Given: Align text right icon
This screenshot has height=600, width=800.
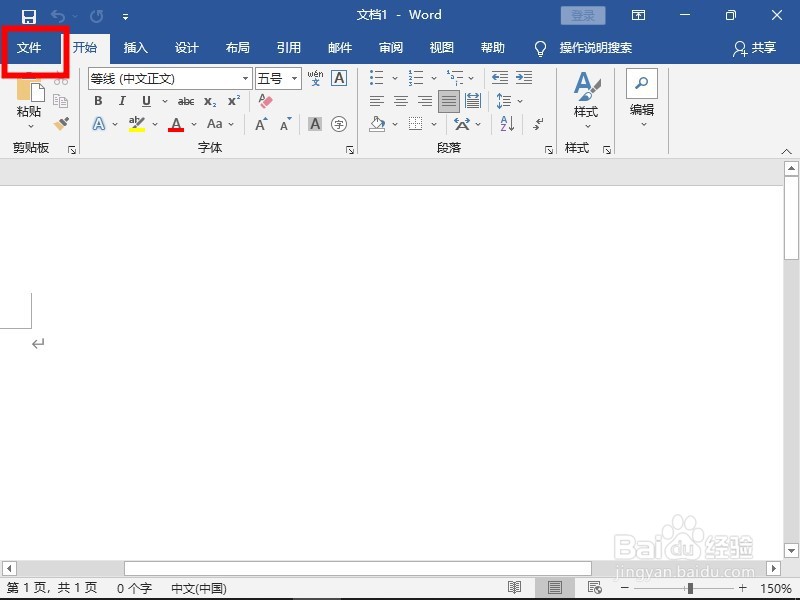Looking at the screenshot, I should click(425, 101).
